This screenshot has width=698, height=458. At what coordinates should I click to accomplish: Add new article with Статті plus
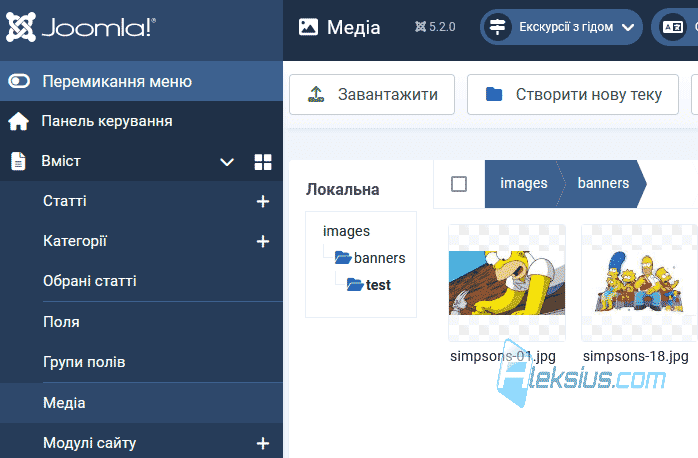click(x=263, y=201)
